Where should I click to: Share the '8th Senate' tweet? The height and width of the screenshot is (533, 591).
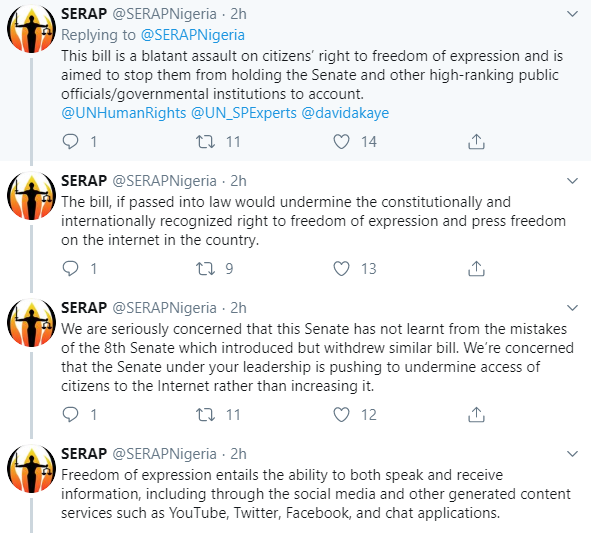tap(476, 415)
